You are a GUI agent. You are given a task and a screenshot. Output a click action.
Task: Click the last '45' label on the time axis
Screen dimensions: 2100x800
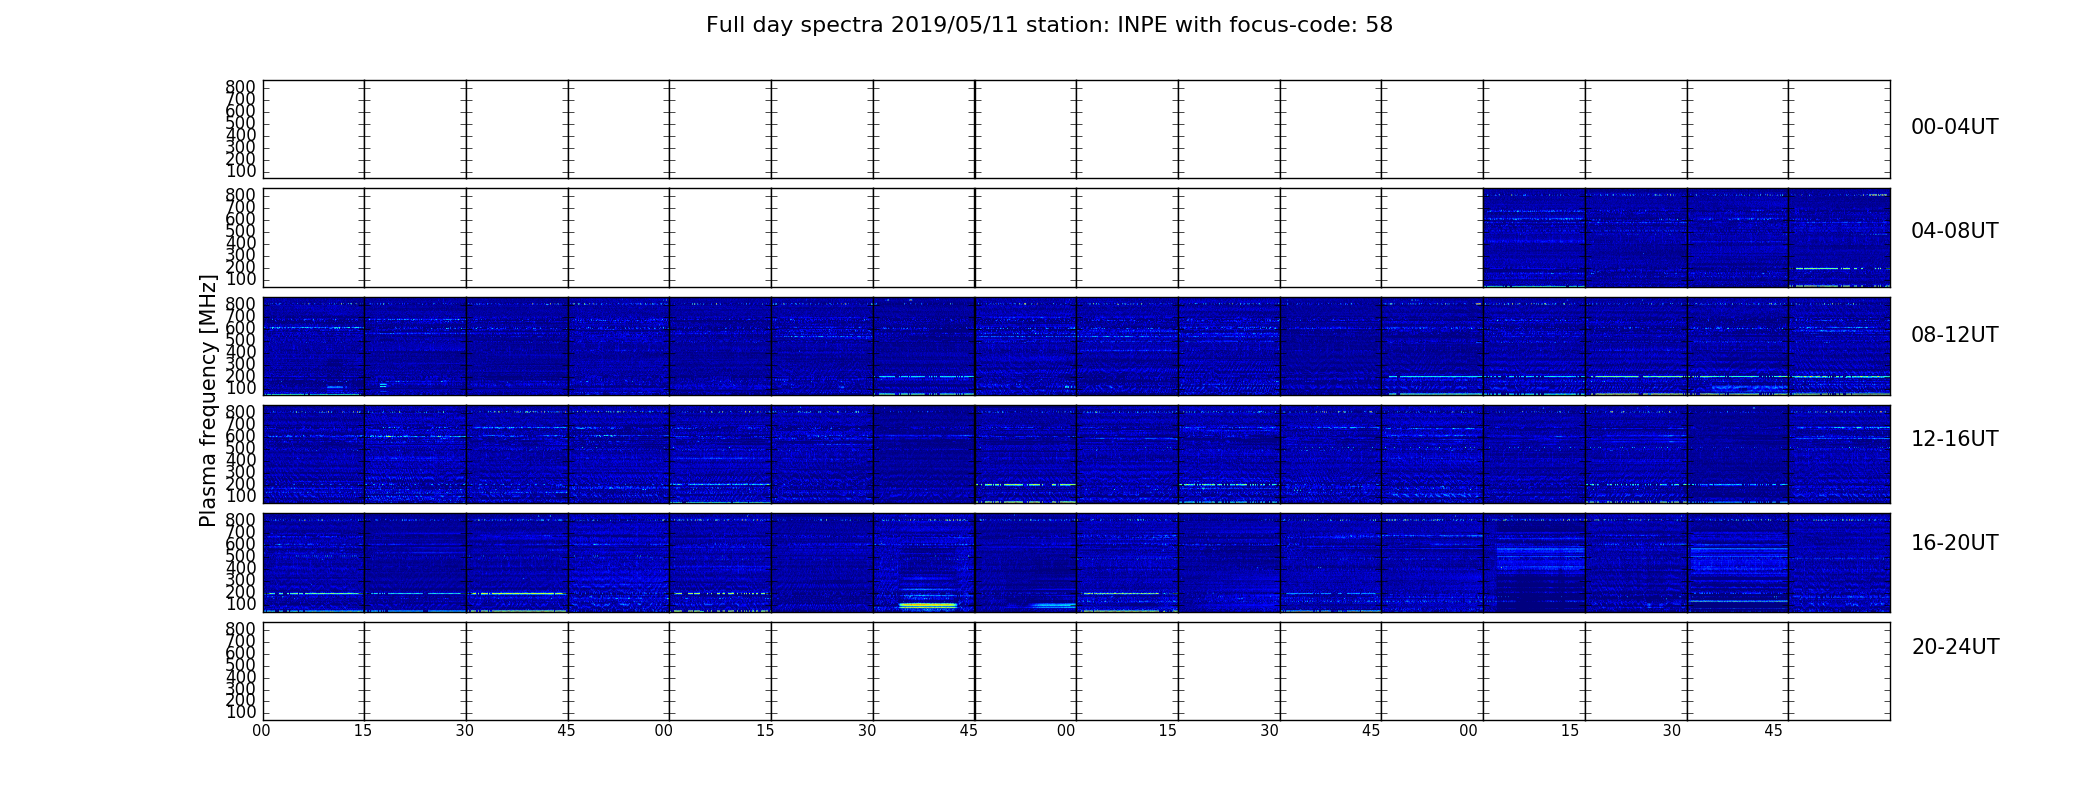pos(1773,731)
